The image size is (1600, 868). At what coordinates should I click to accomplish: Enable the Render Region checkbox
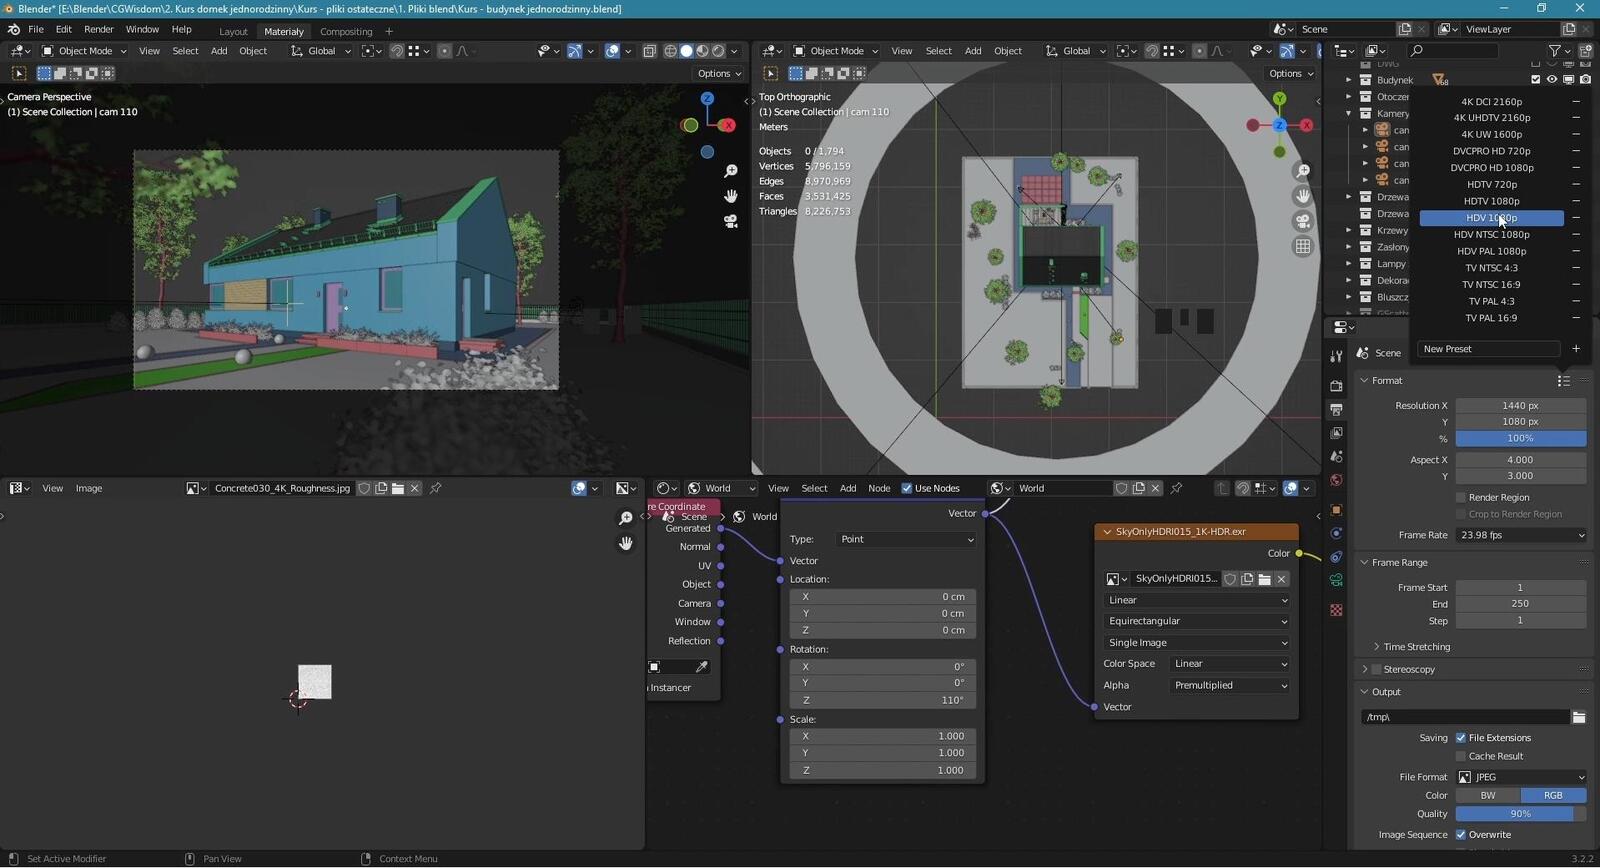point(1461,497)
